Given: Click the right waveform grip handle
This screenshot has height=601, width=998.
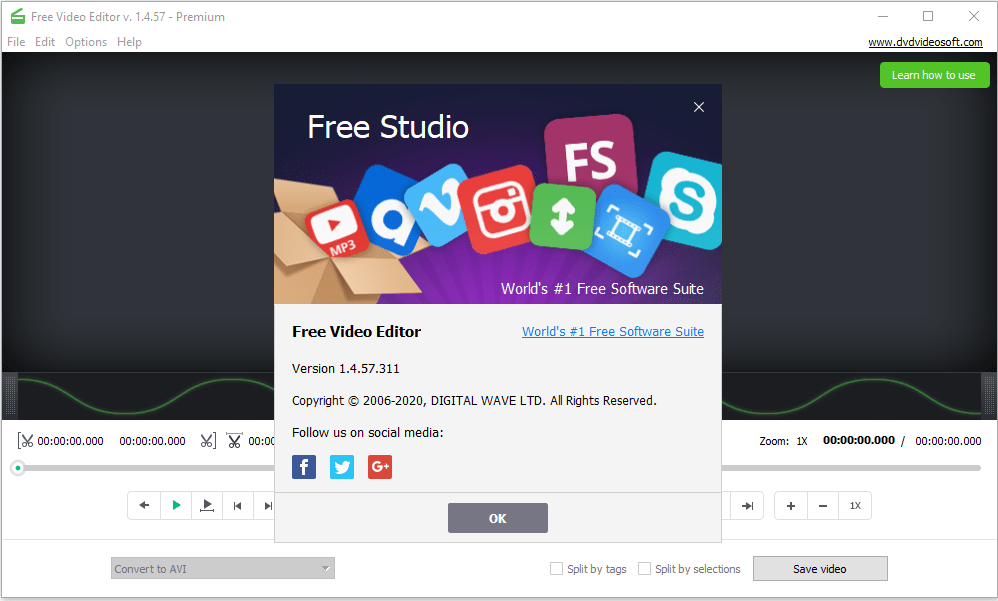Looking at the screenshot, I should pyautogui.click(x=988, y=395).
